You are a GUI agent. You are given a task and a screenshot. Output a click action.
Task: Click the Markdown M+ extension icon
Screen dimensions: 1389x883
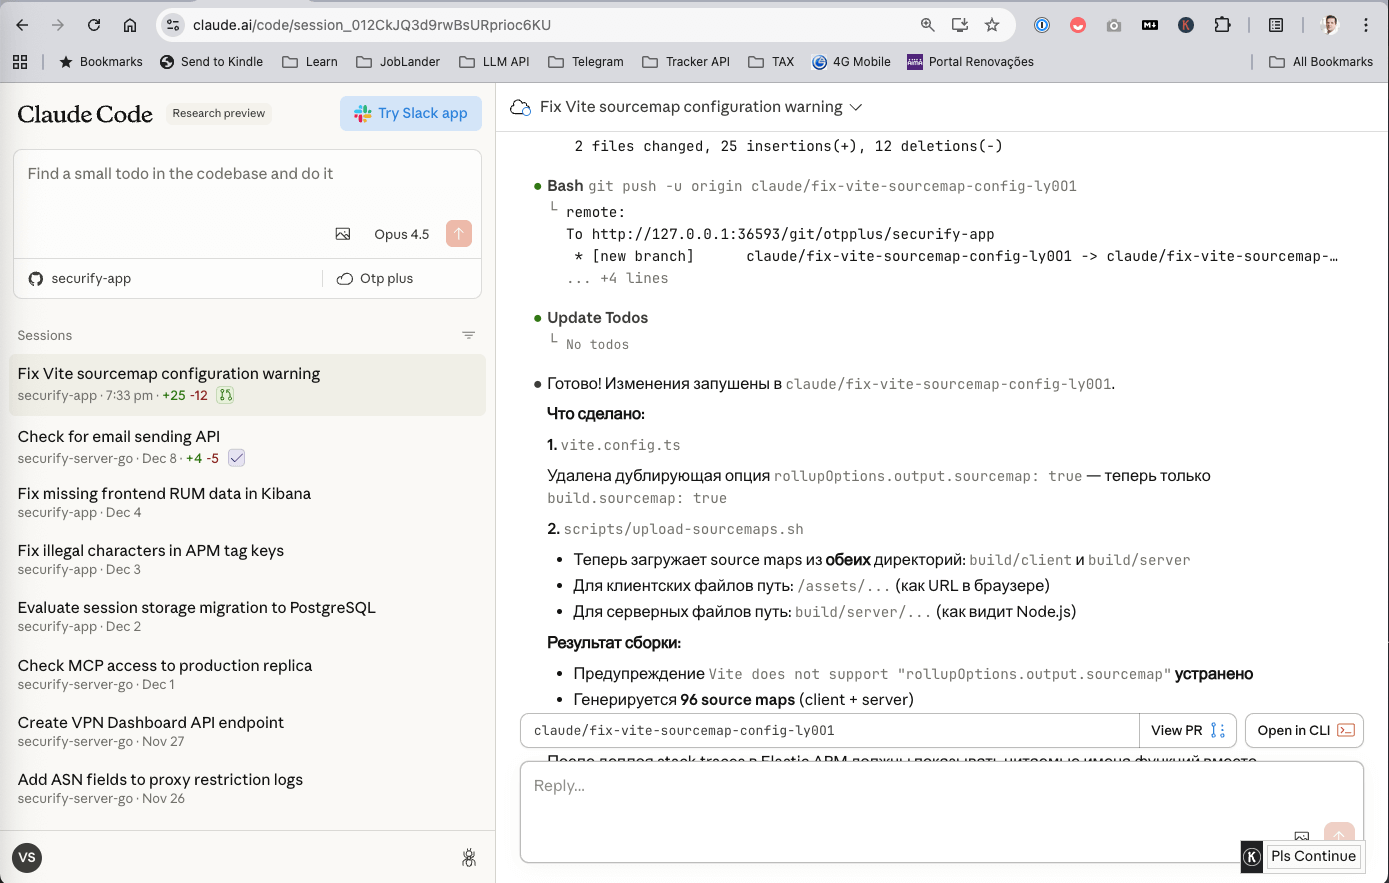1150,25
